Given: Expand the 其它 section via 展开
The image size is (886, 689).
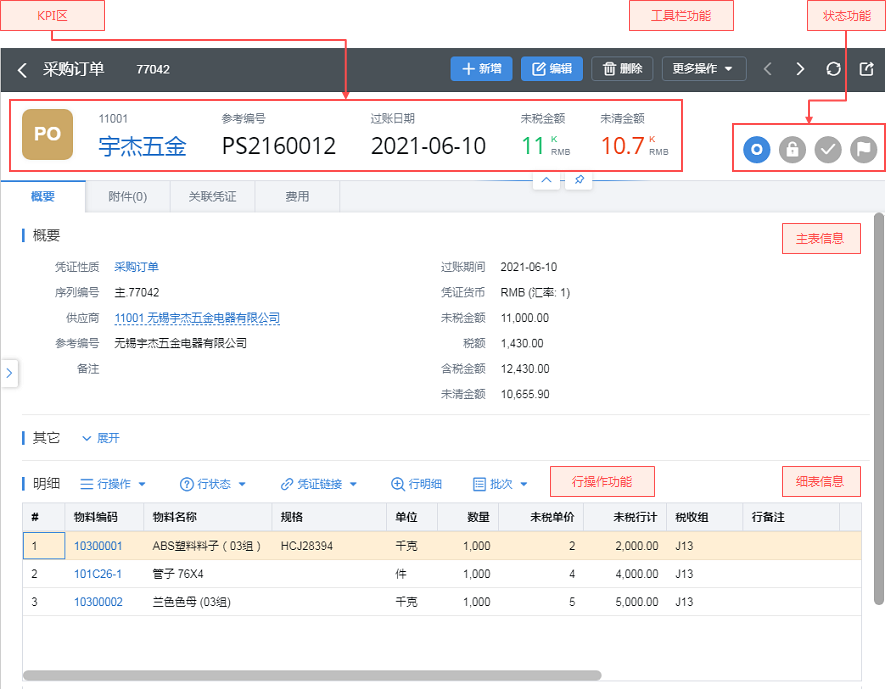Looking at the screenshot, I should [100, 438].
